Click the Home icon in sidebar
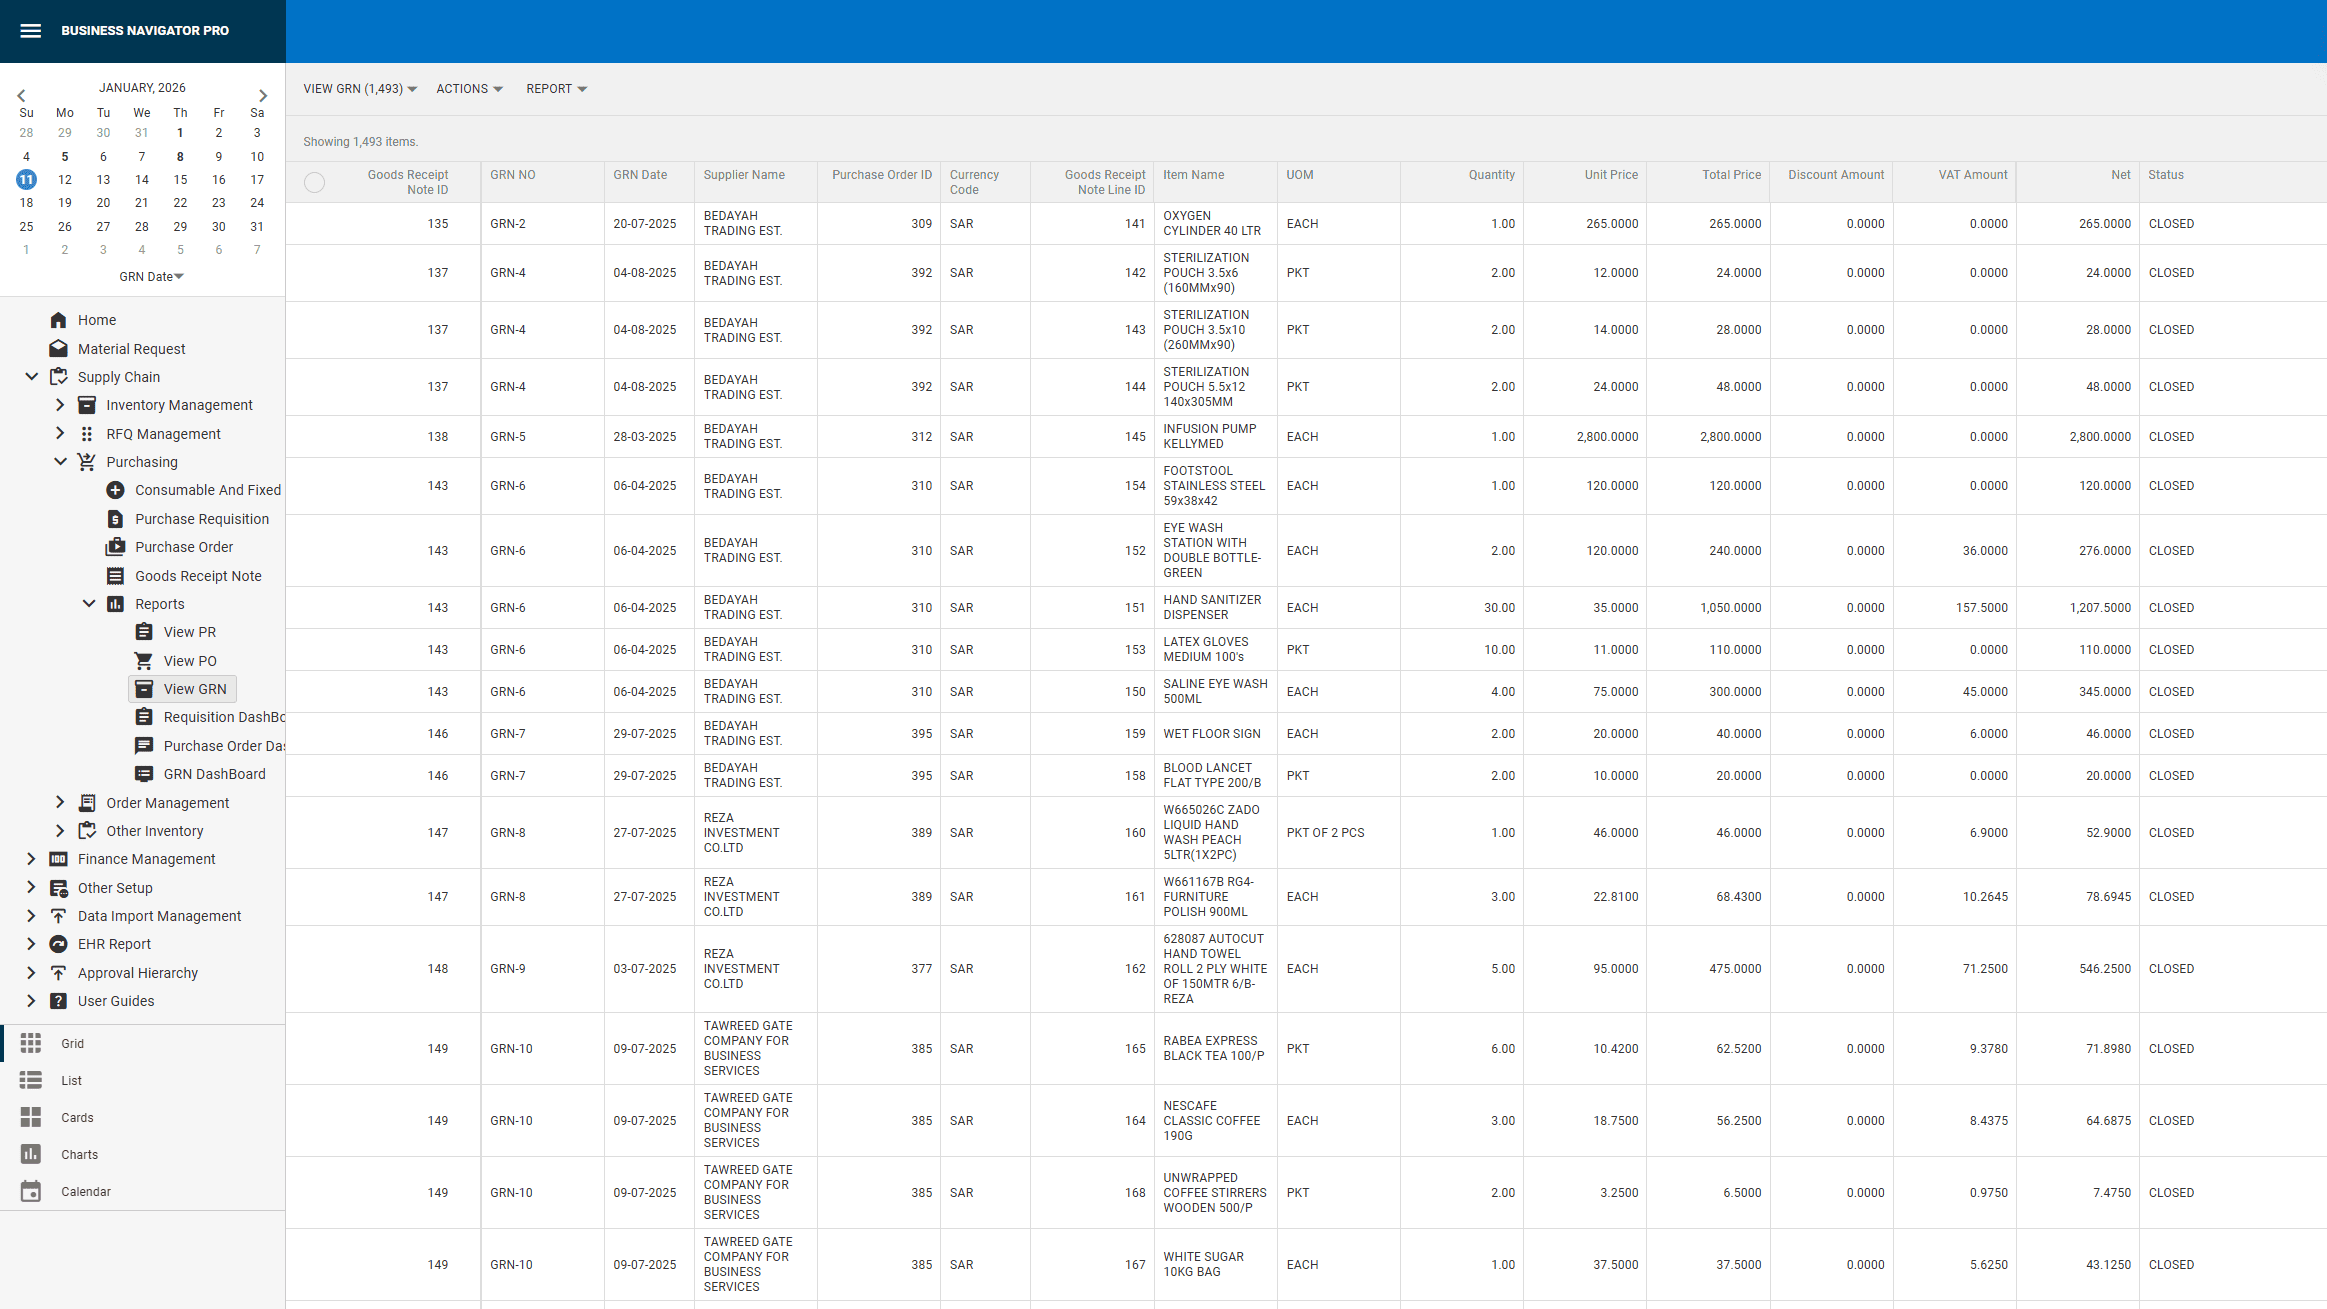This screenshot has width=2327, height=1309. (x=58, y=320)
